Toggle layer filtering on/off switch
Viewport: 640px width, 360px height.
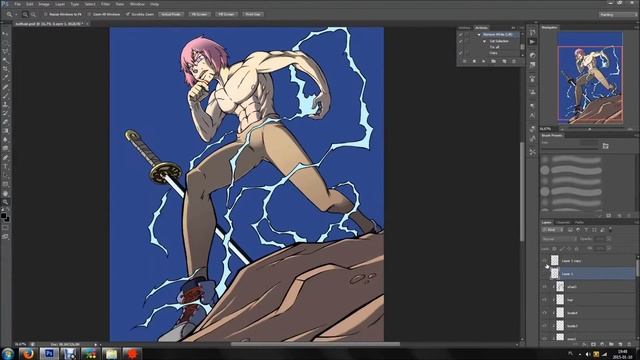(x=610, y=229)
